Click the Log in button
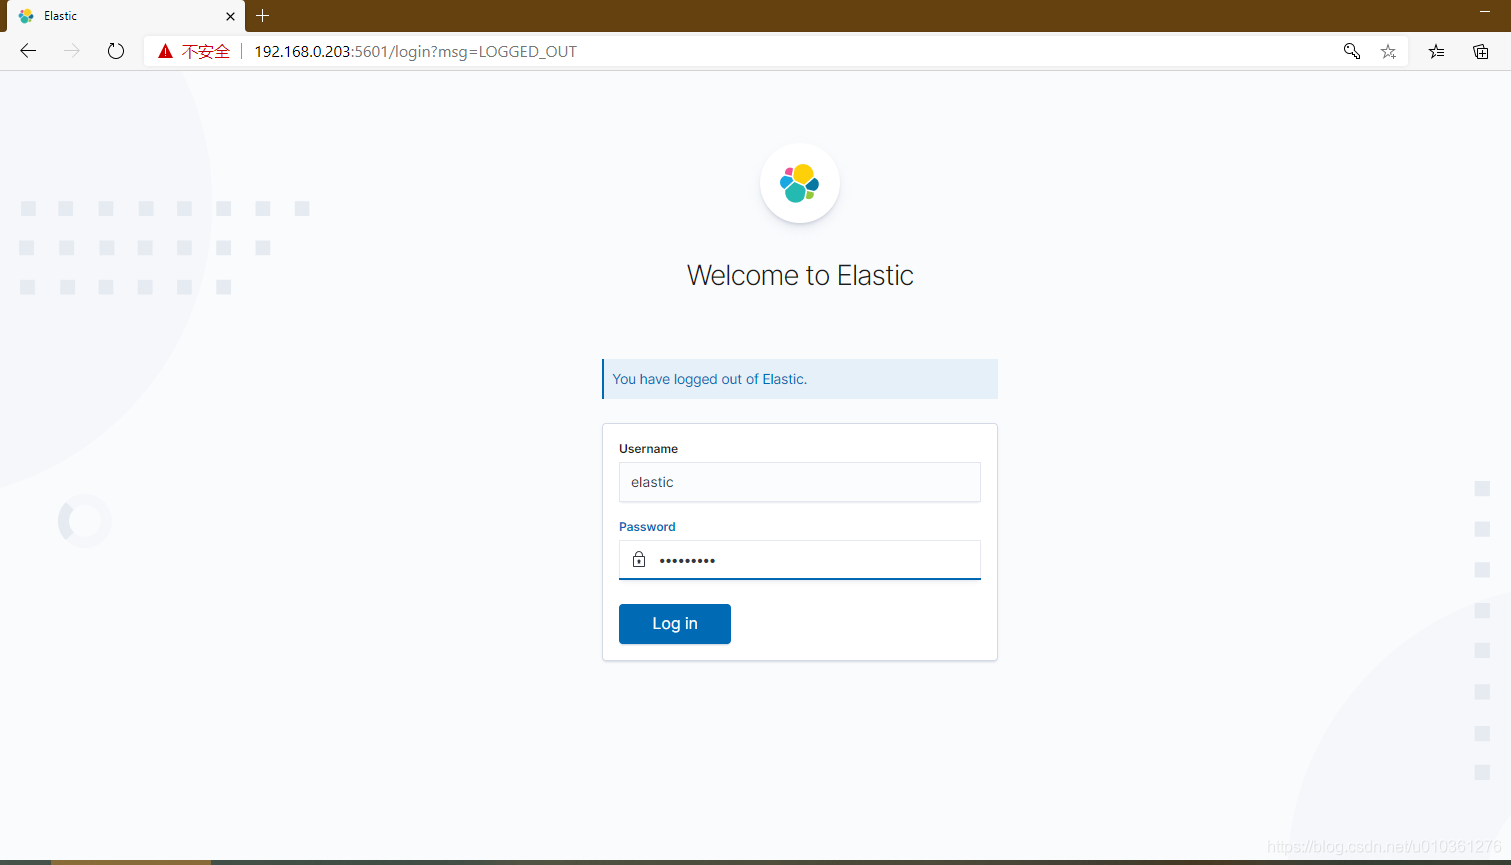 tap(675, 624)
